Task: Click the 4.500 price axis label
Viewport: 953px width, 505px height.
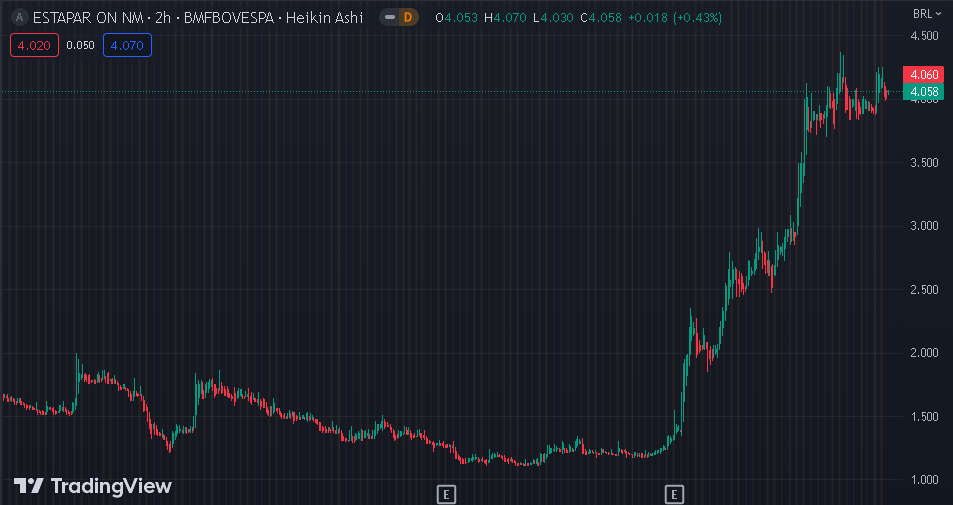Action: (x=924, y=36)
